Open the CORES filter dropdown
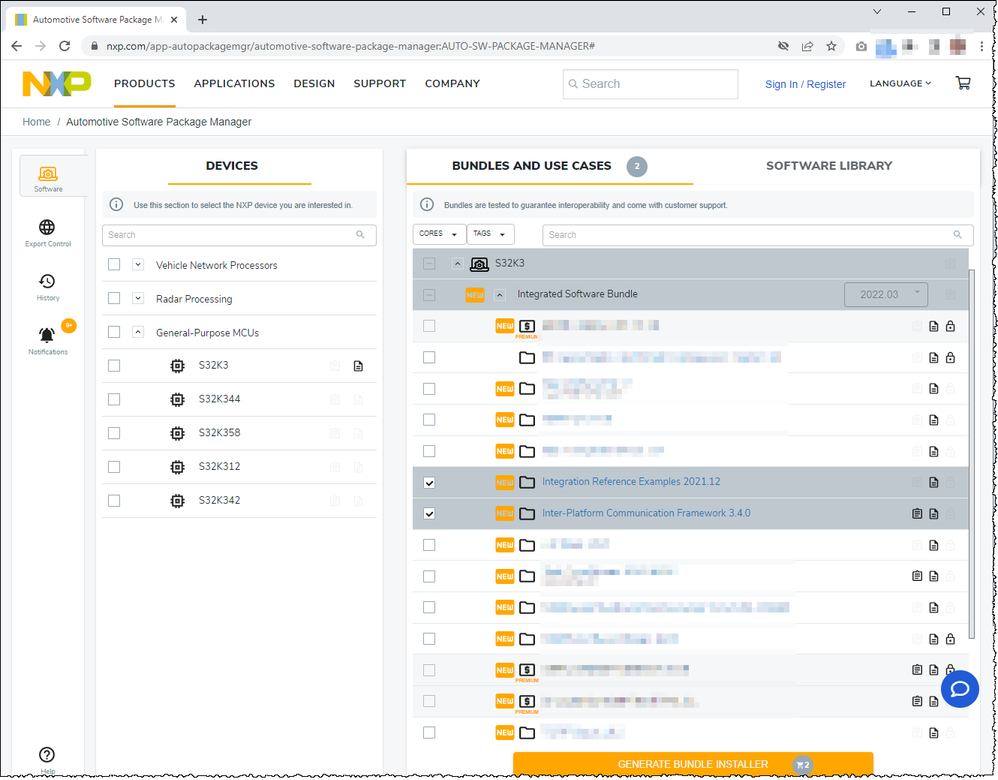Viewport: 998px width, 780px height. [x=439, y=234]
